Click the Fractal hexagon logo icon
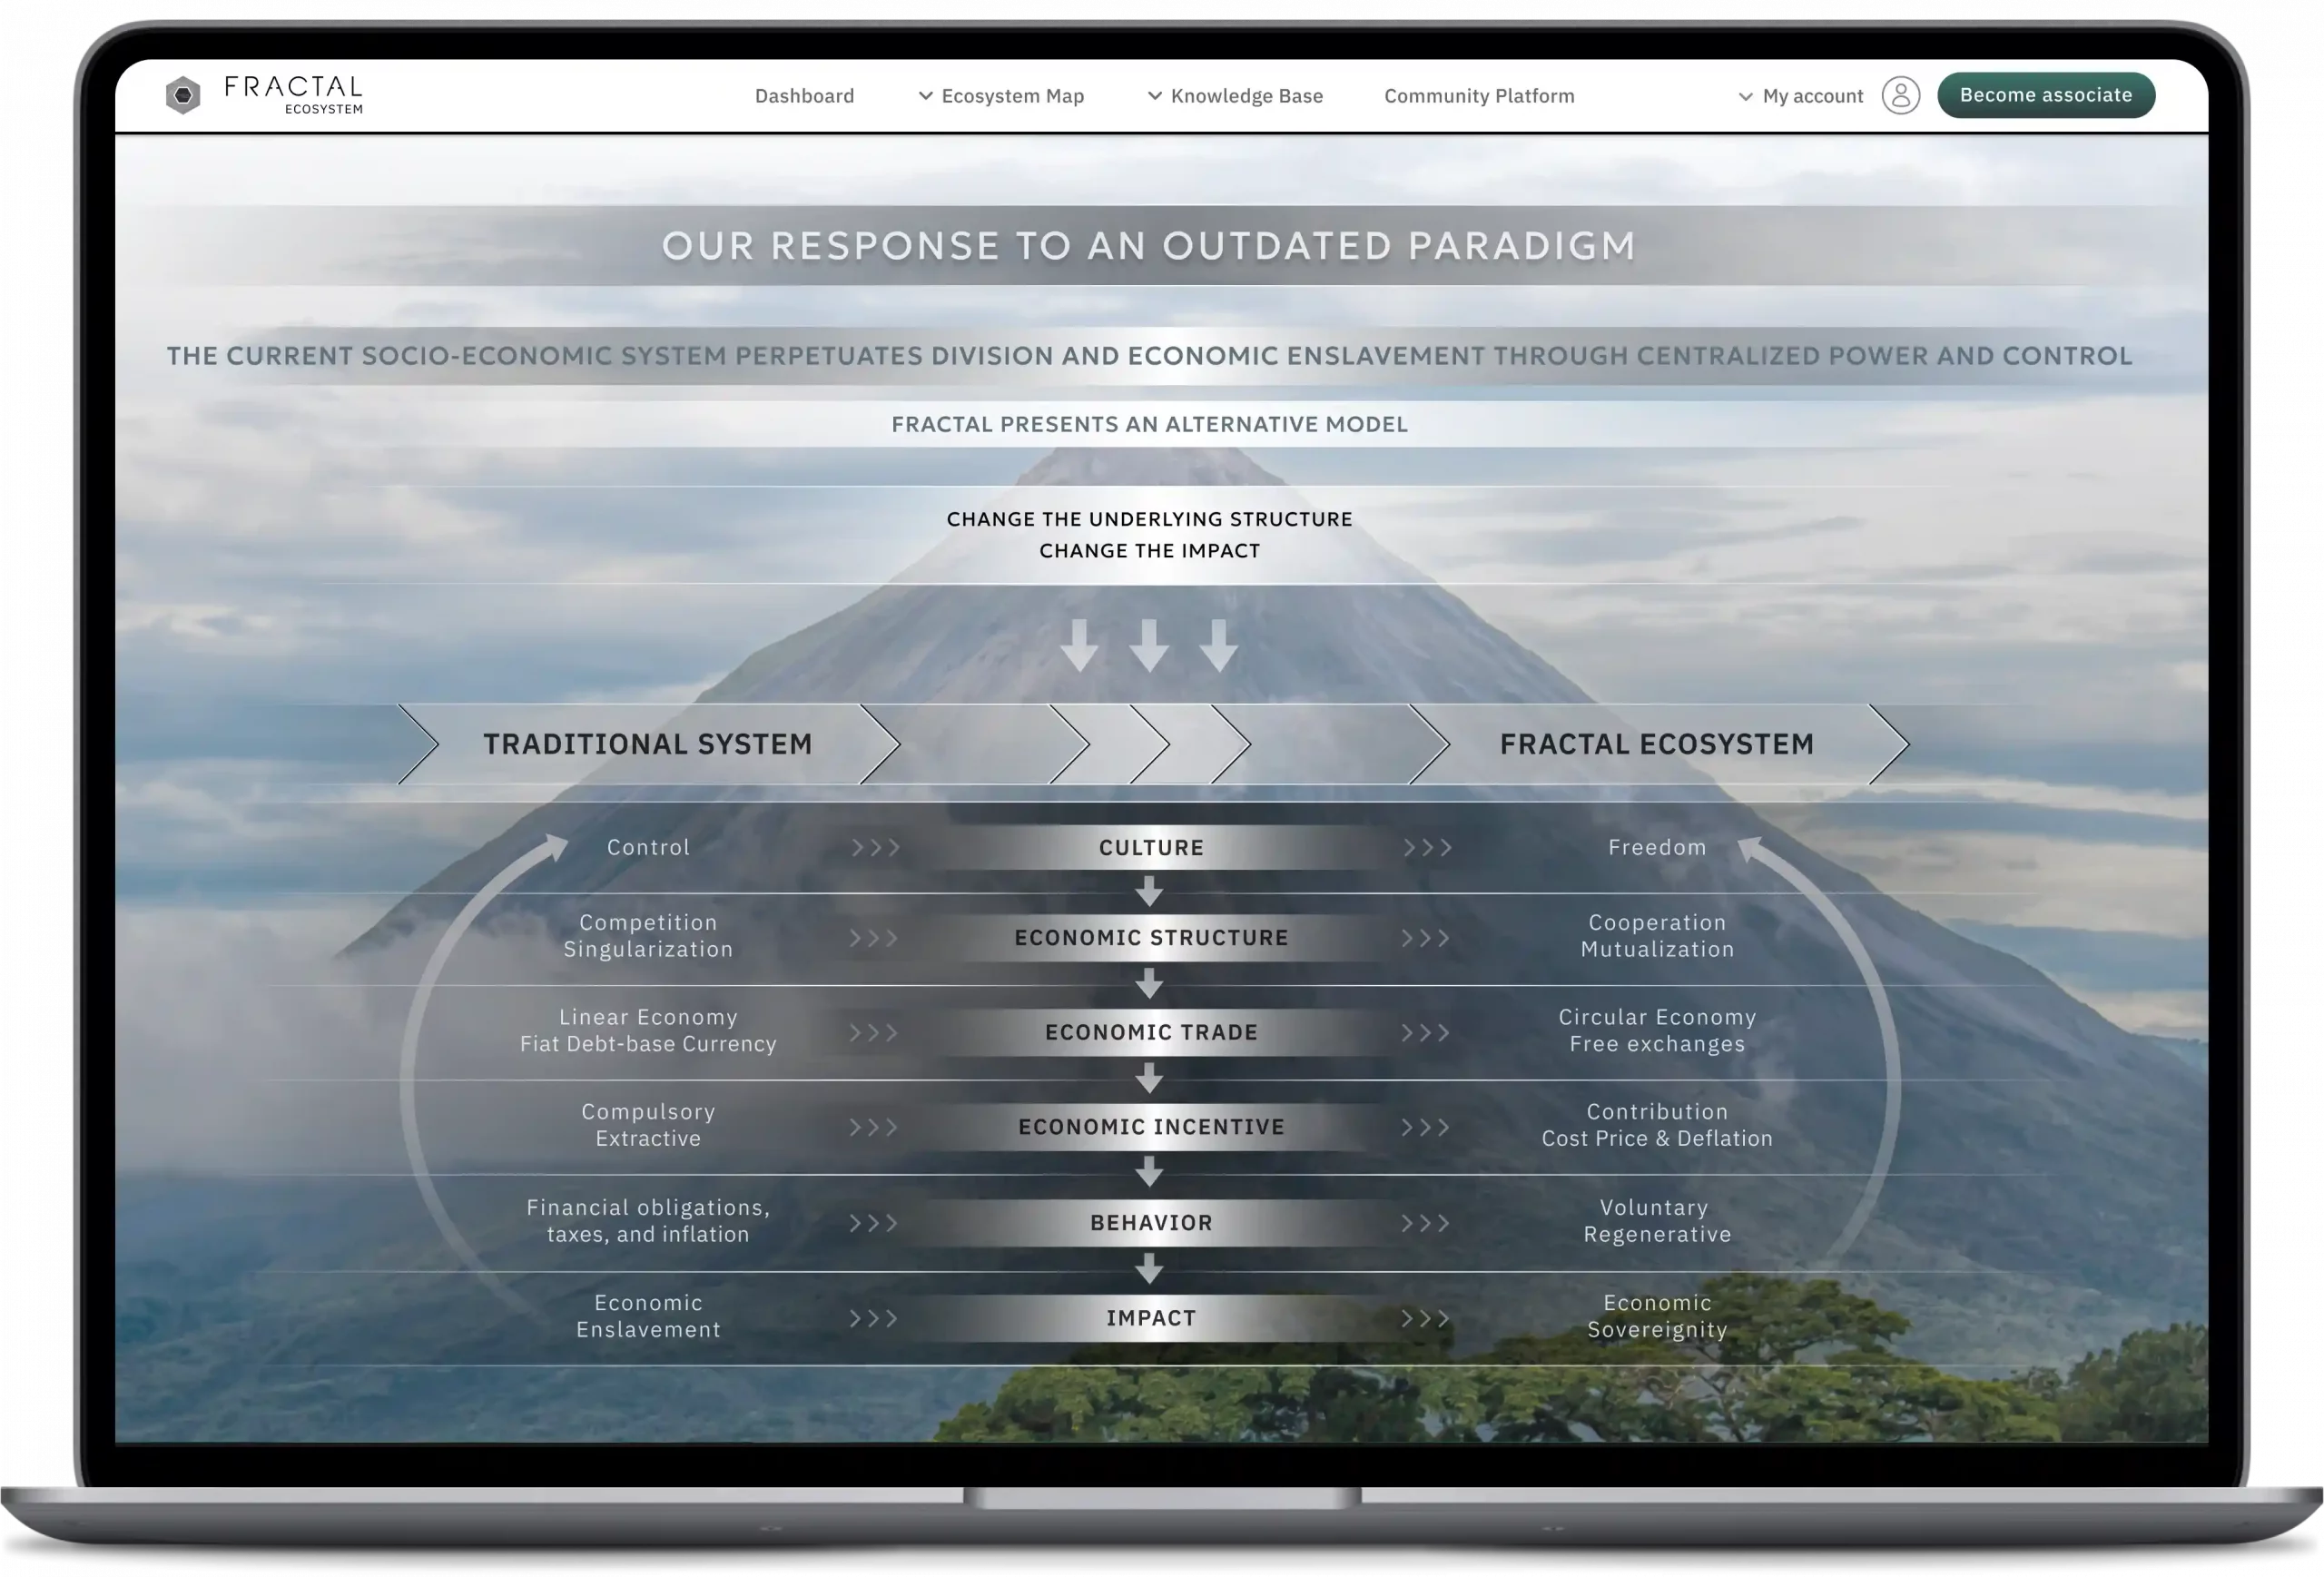This screenshot has width=2324, height=1577. pyautogui.click(x=183, y=95)
